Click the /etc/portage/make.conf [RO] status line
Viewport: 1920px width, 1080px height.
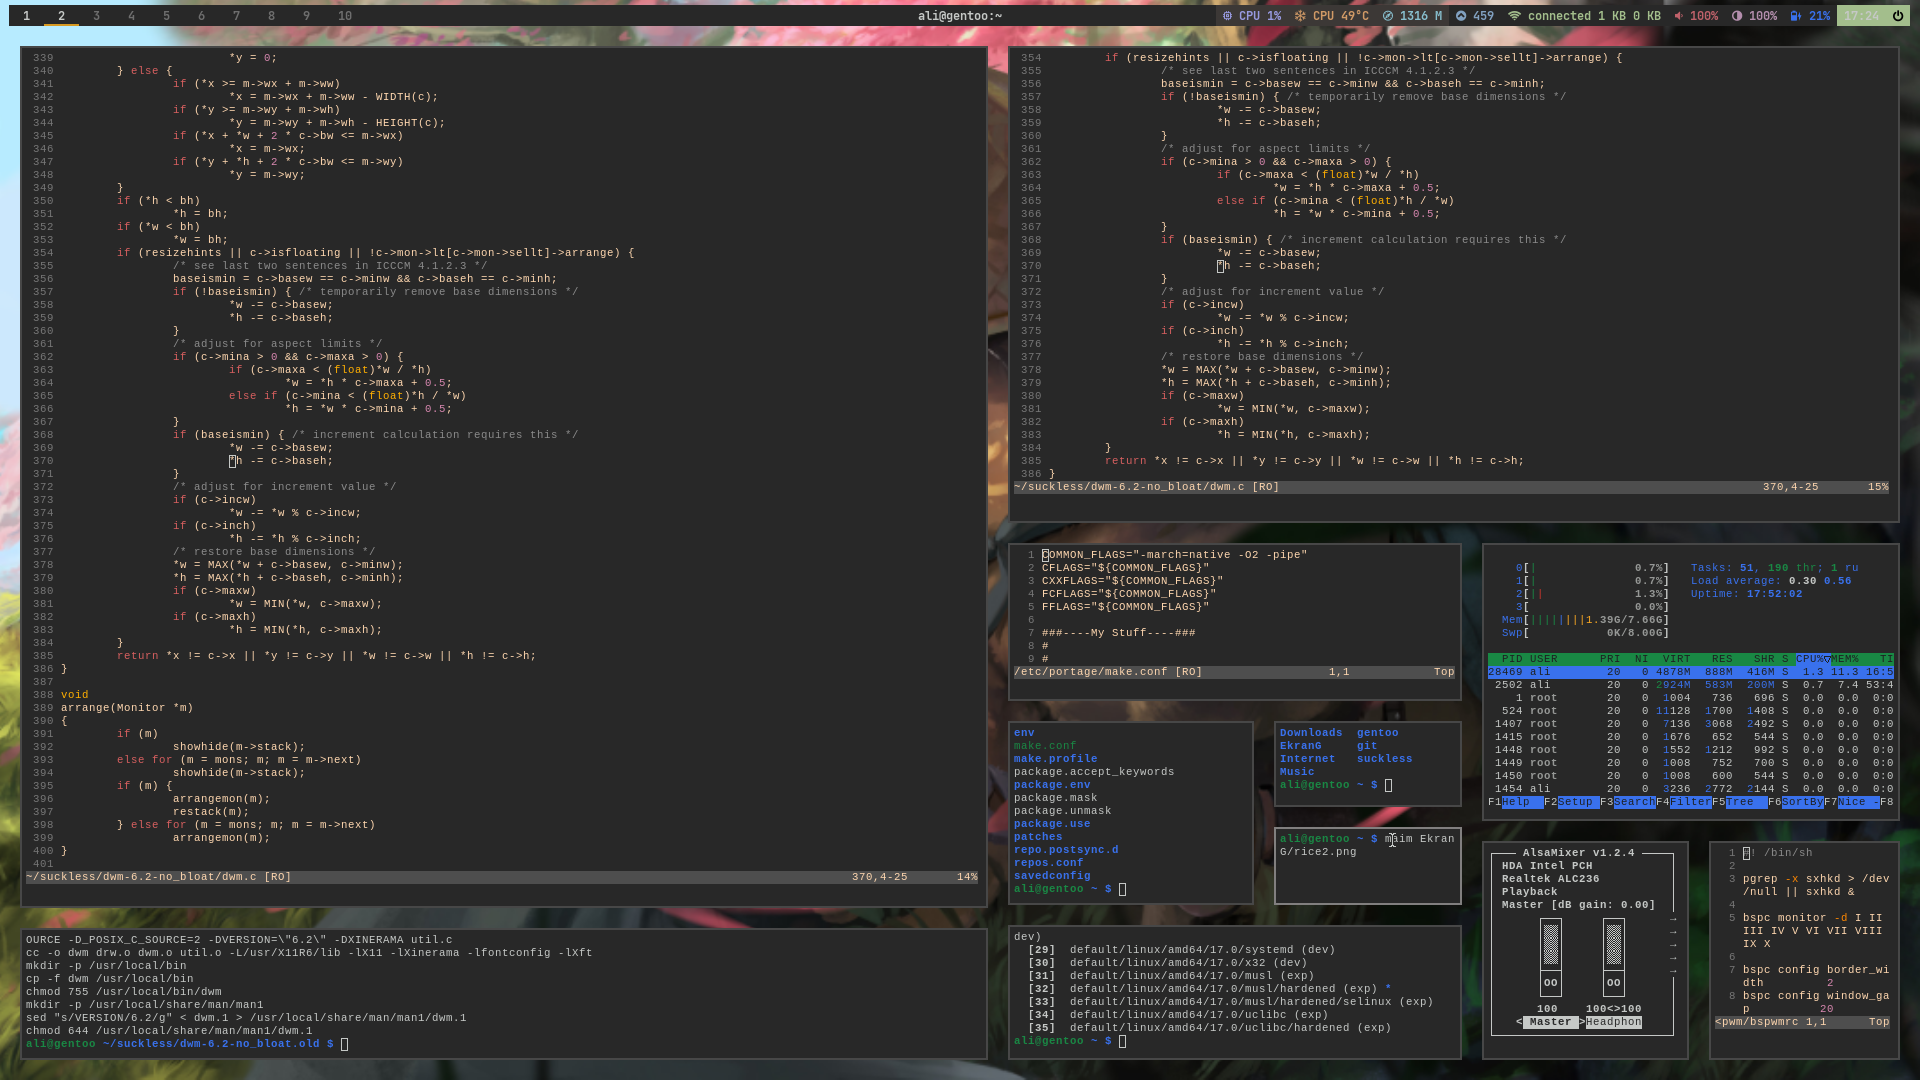pos(1234,672)
